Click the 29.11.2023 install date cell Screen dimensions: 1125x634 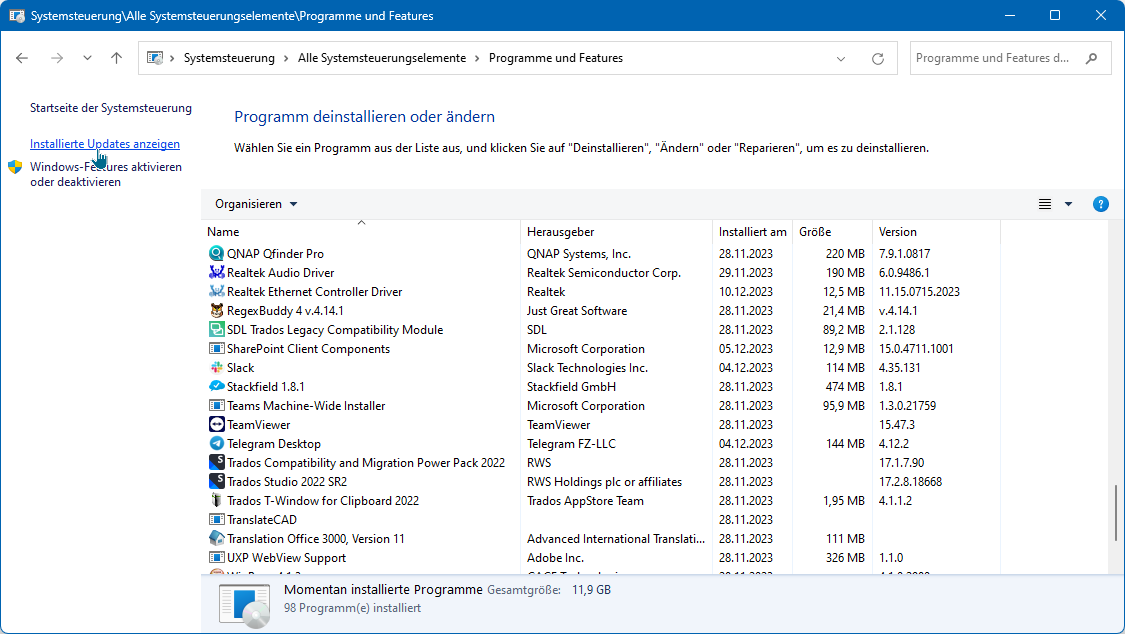pos(745,273)
